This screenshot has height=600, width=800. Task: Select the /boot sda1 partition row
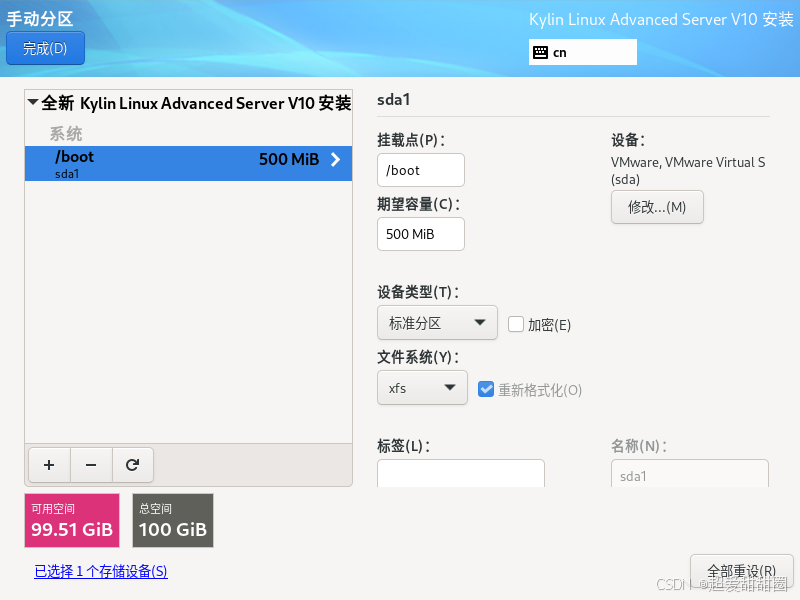tap(188, 163)
